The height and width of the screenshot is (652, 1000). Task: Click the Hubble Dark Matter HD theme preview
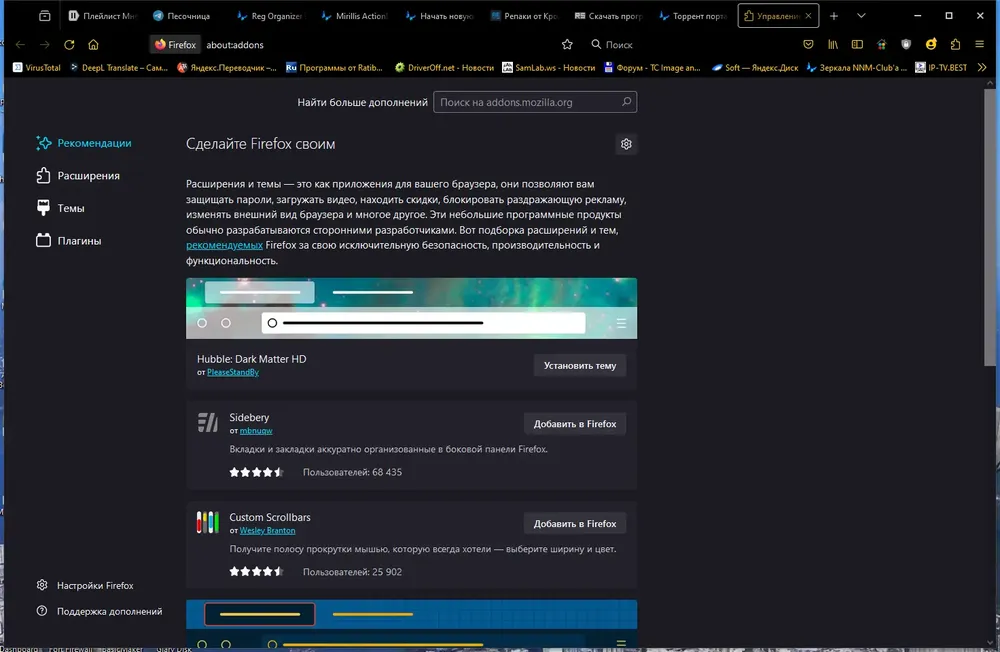click(x=411, y=308)
